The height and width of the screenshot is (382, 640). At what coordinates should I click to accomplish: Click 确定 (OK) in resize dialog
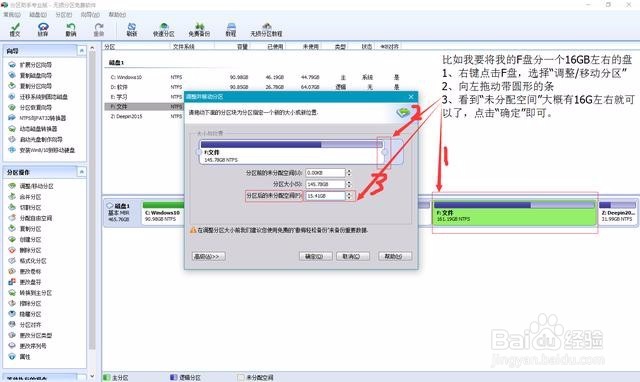pyautogui.click(x=315, y=256)
